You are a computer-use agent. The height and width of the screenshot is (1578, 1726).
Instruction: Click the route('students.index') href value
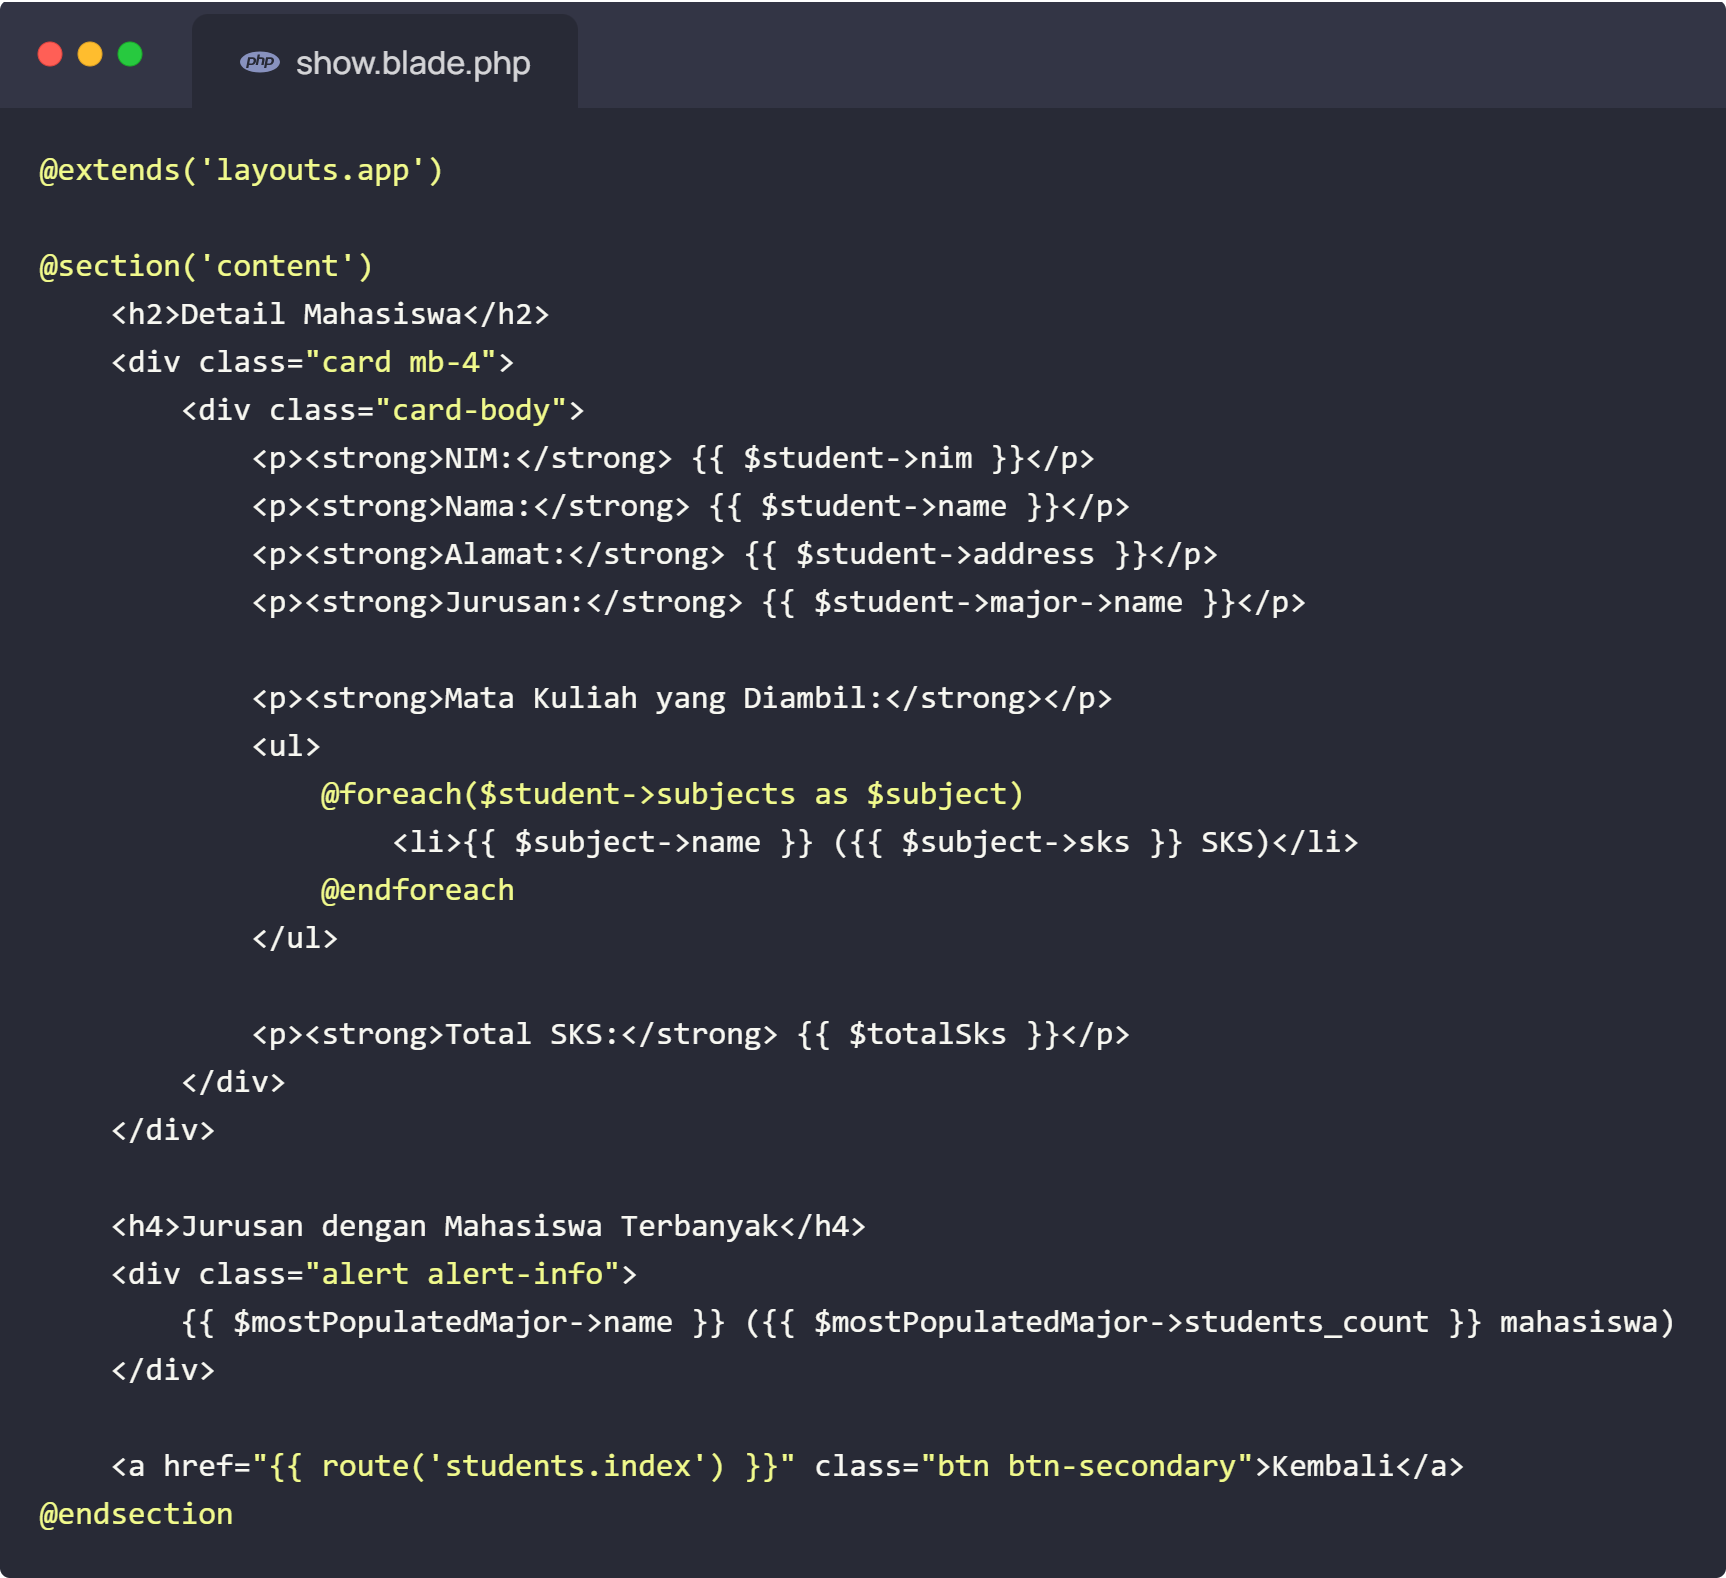[x=523, y=1466]
